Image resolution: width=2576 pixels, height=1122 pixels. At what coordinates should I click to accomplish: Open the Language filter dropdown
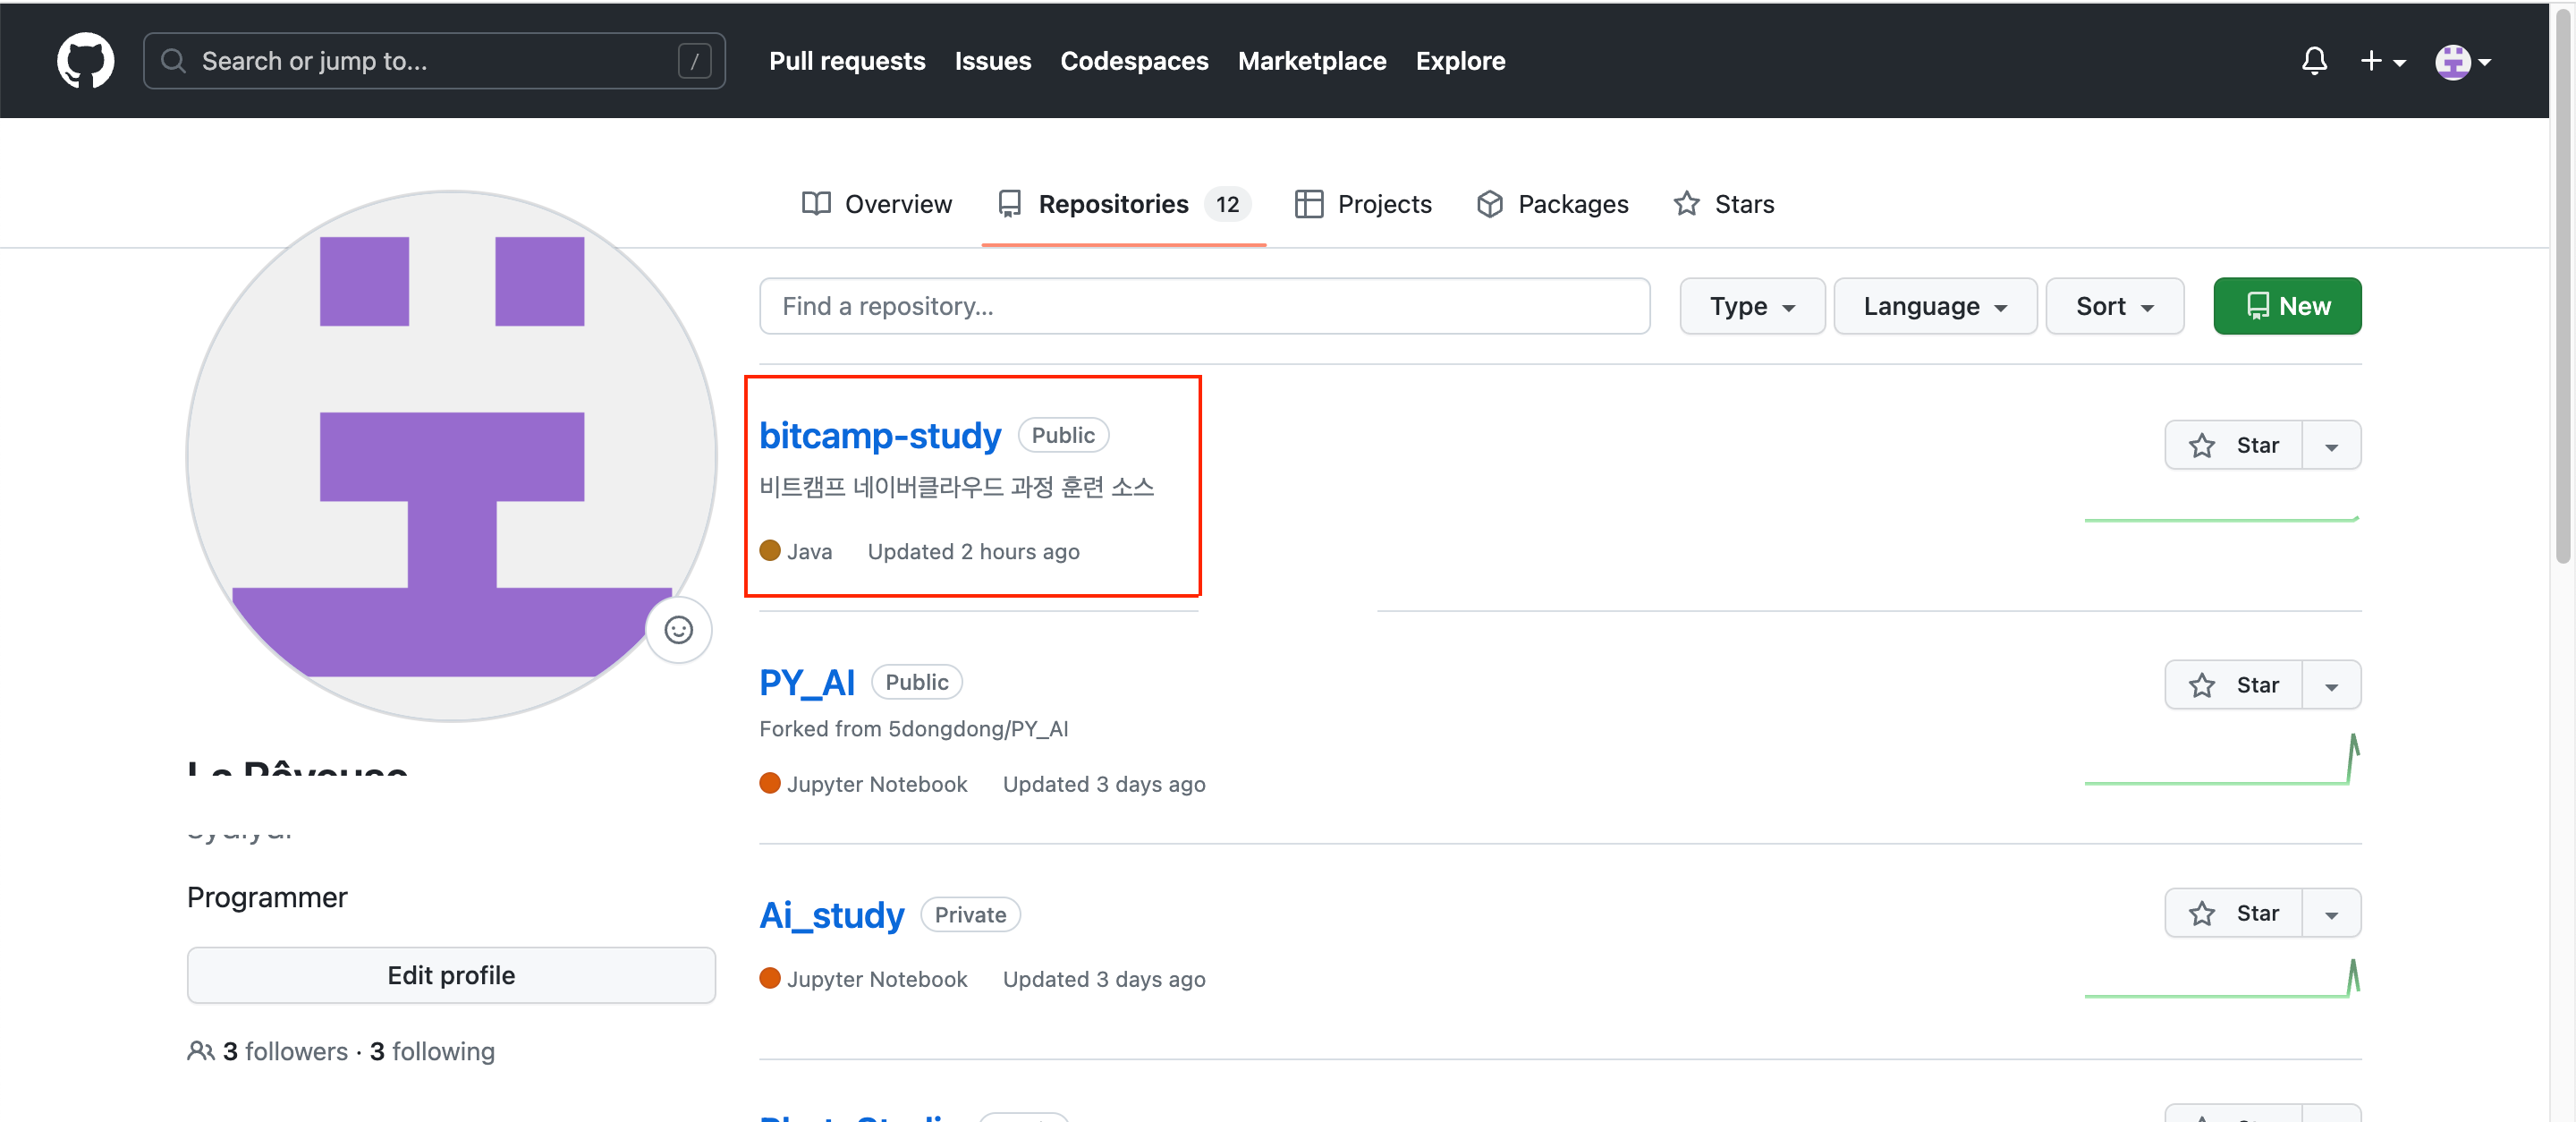(1934, 306)
